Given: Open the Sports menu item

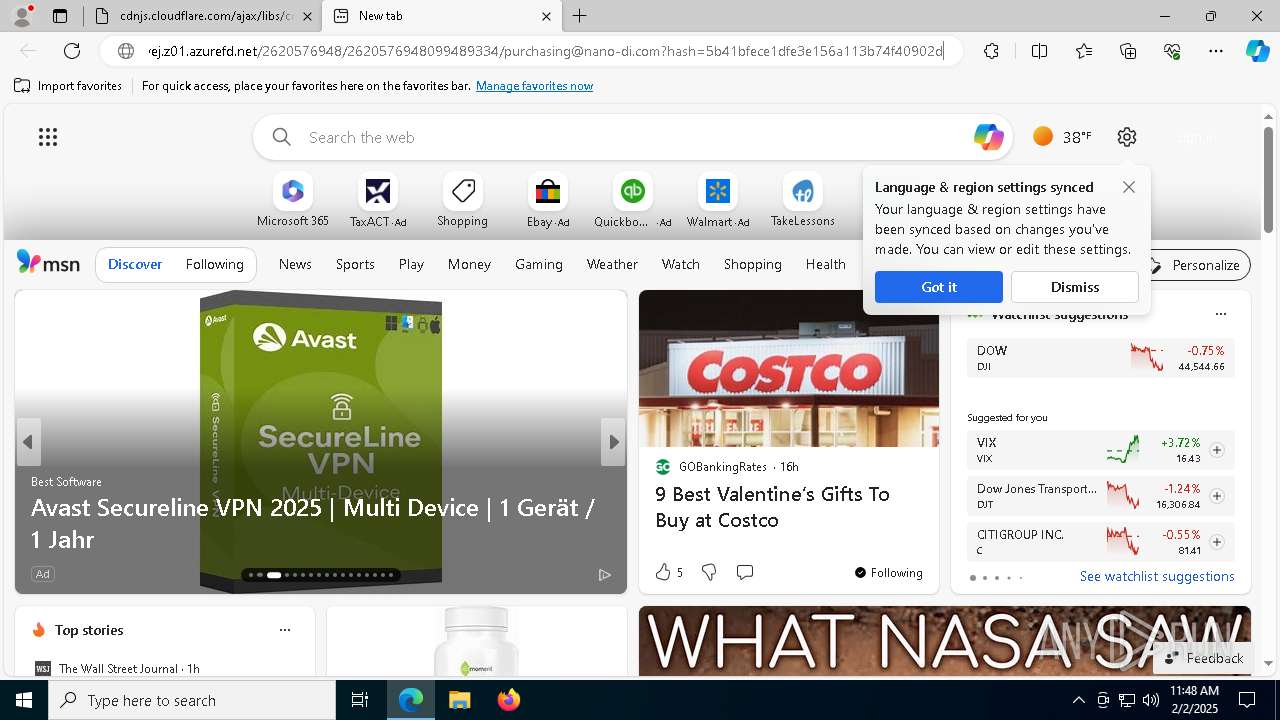Looking at the screenshot, I should point(355,264).
